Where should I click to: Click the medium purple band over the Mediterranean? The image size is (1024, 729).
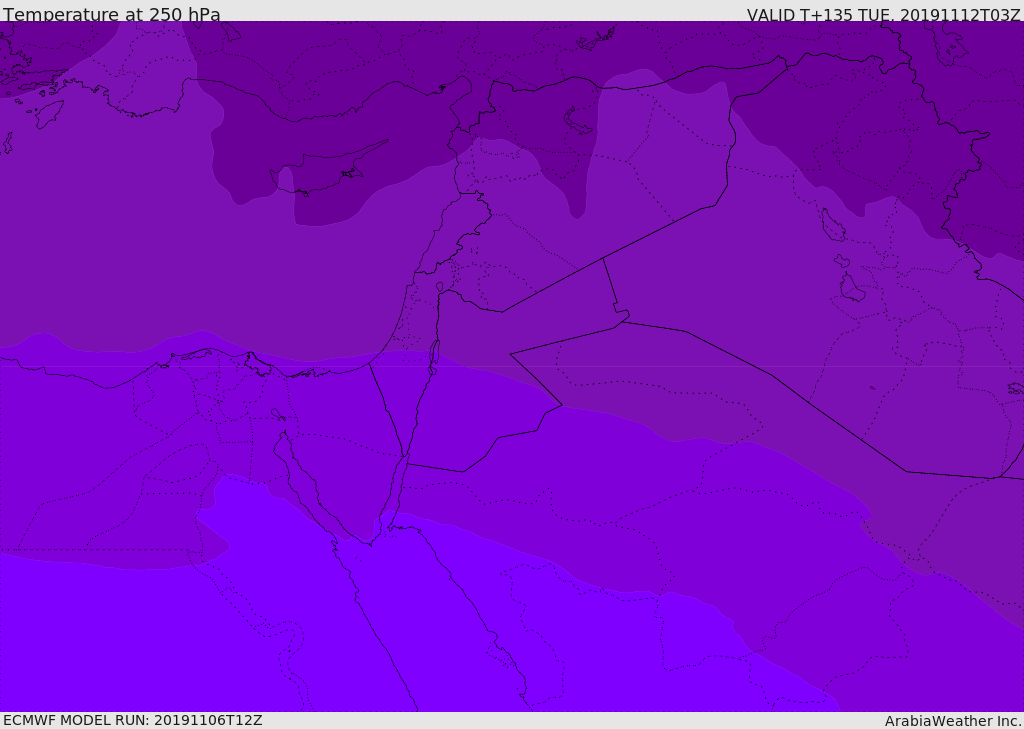tap(150, 250)
